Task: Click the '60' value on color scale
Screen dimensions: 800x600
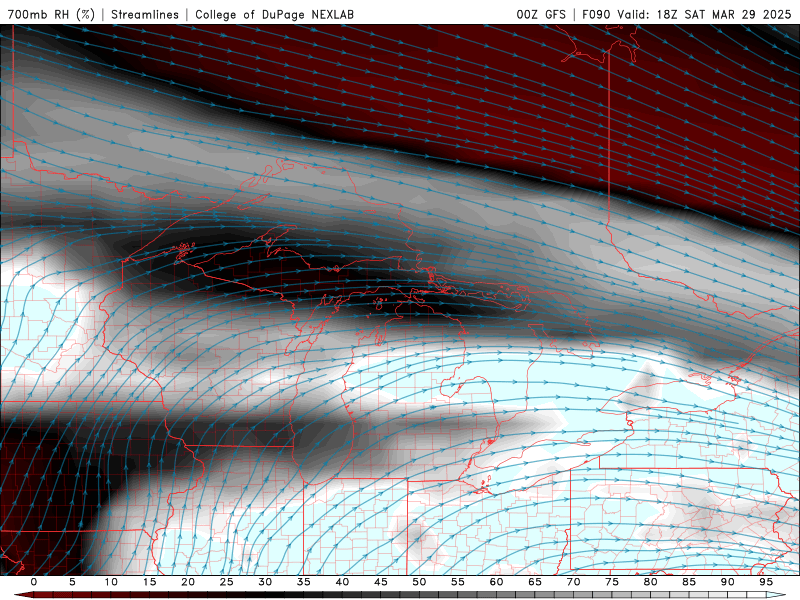Action: tap(496, 582)
